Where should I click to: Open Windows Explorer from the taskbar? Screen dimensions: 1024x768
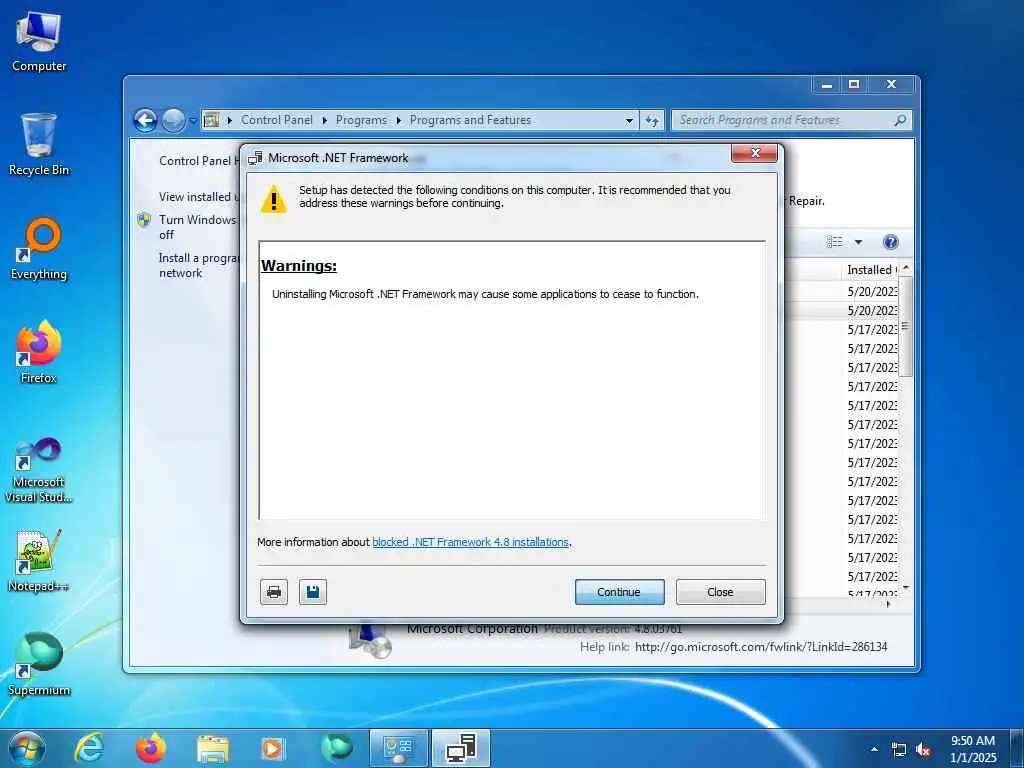point(213,748)
